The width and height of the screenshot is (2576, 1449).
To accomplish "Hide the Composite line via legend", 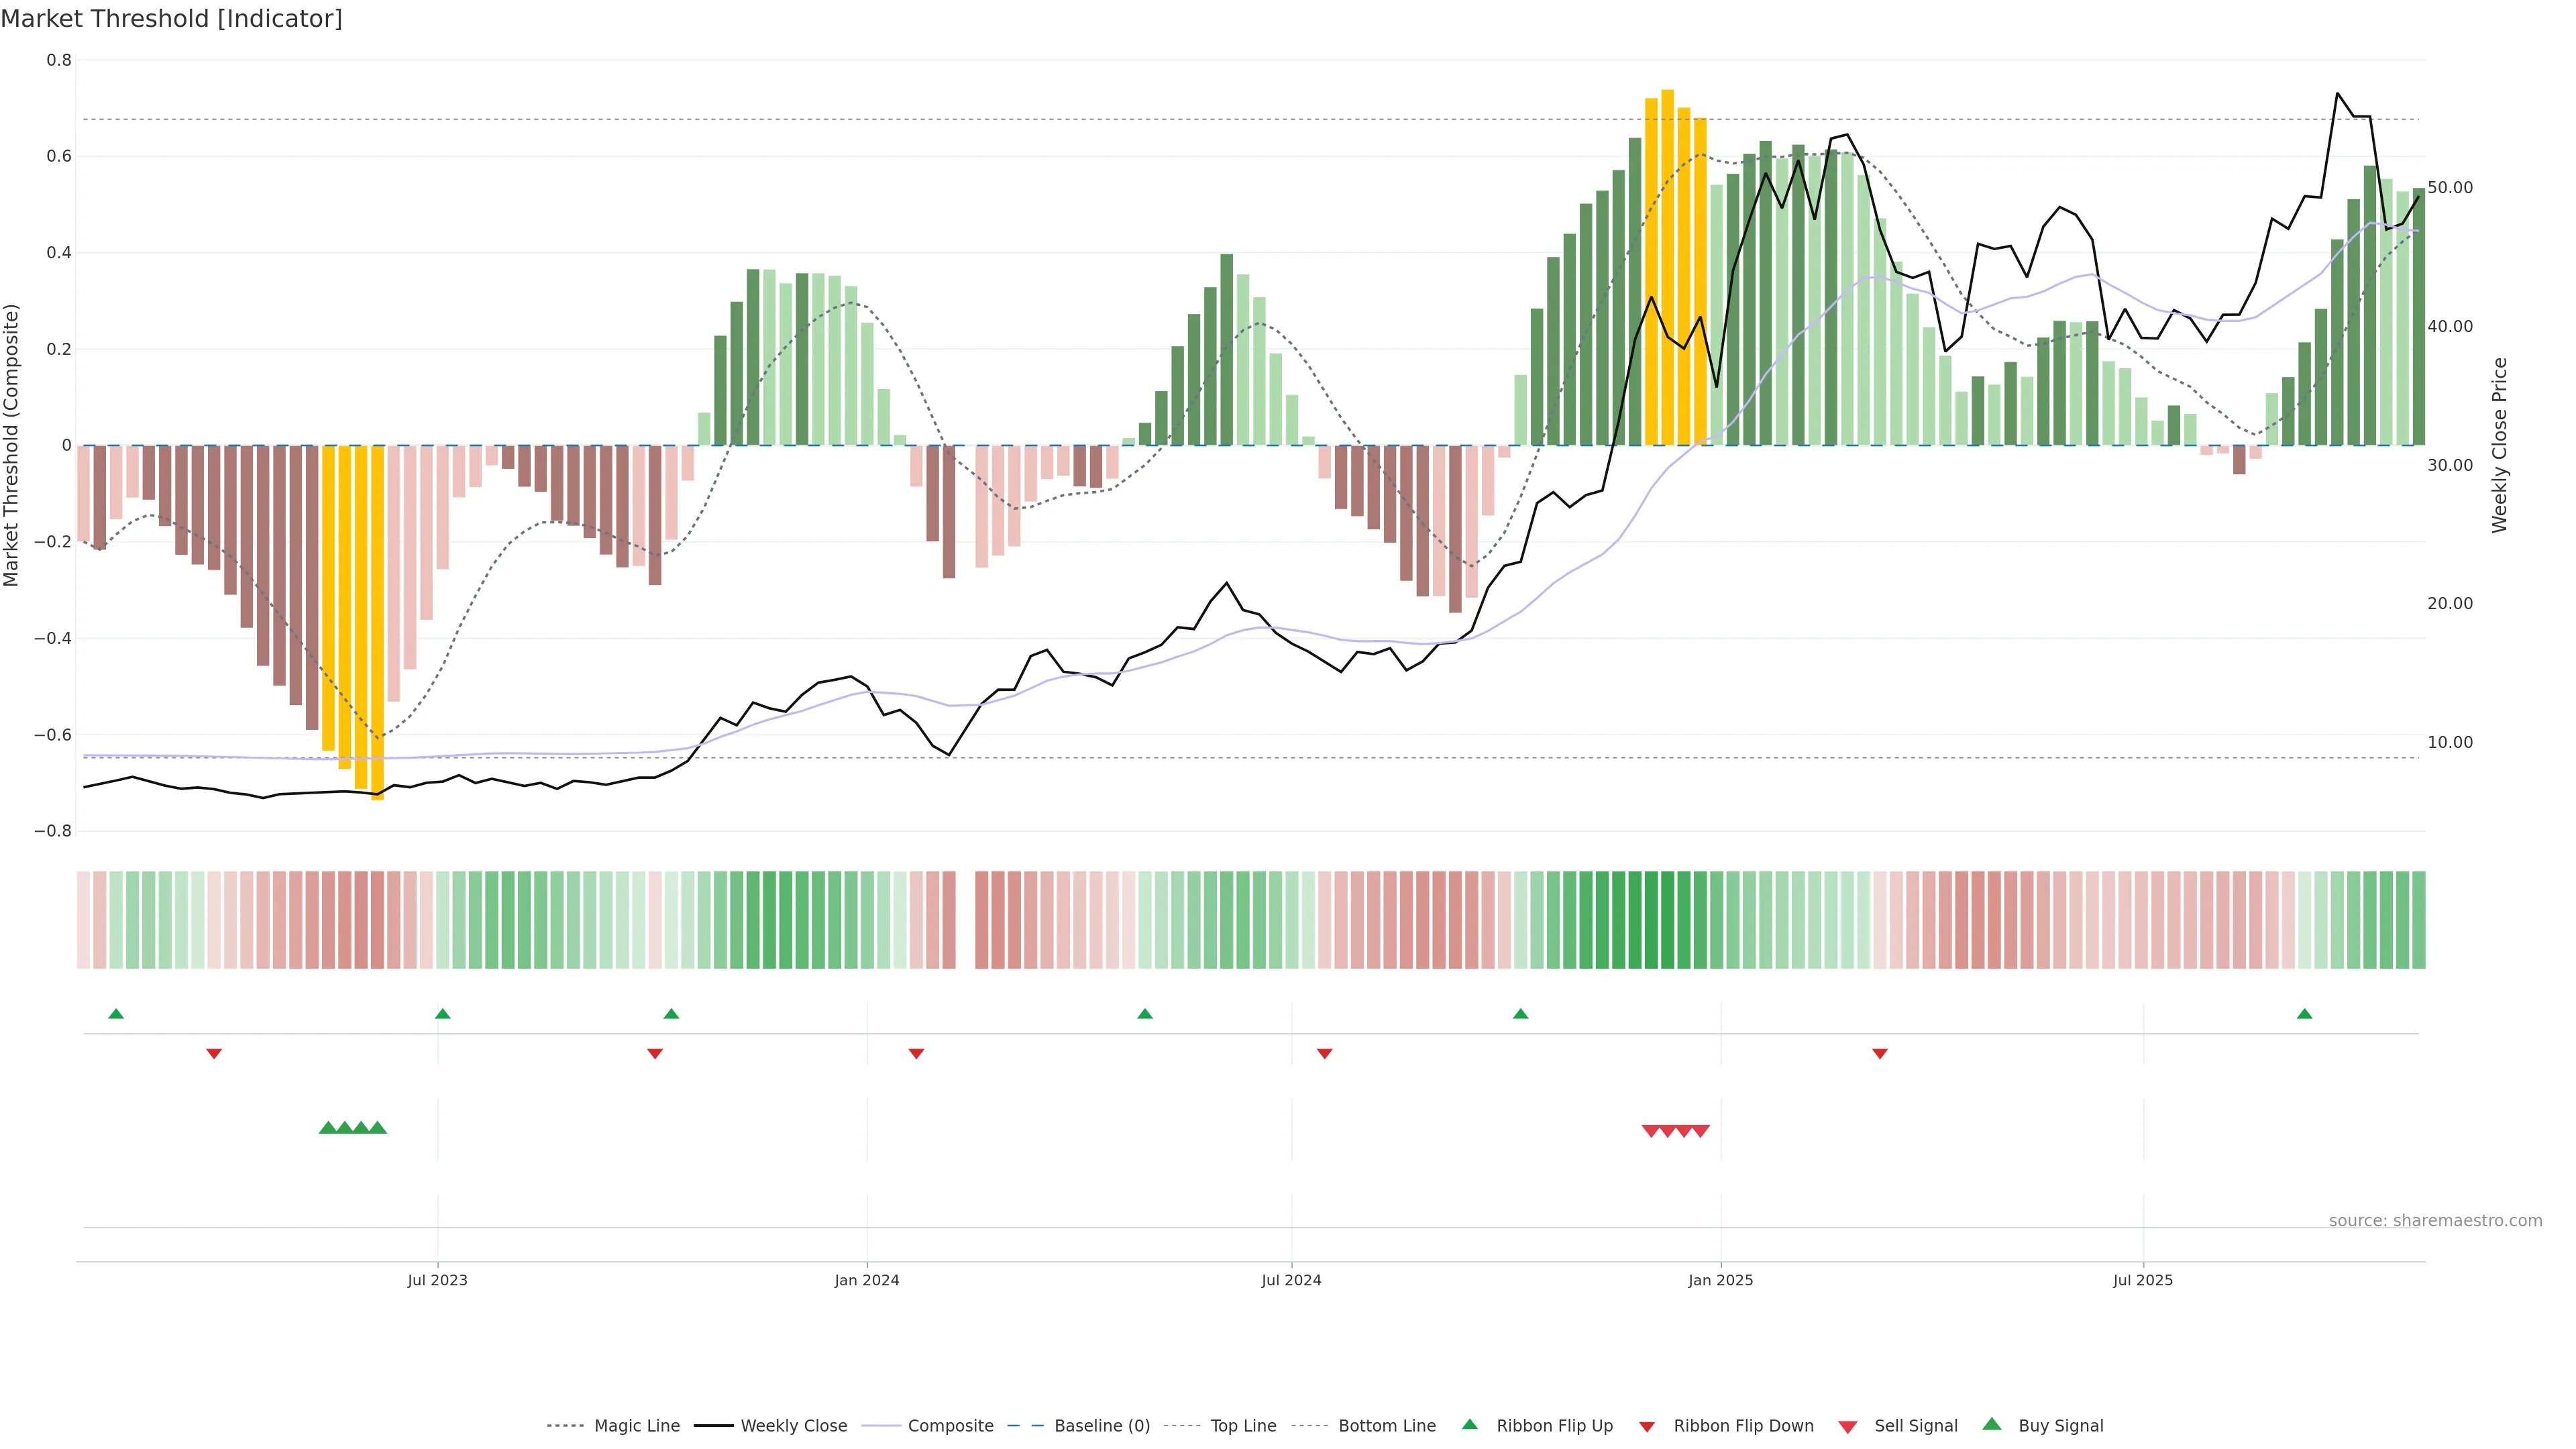I will (950, 1426).
